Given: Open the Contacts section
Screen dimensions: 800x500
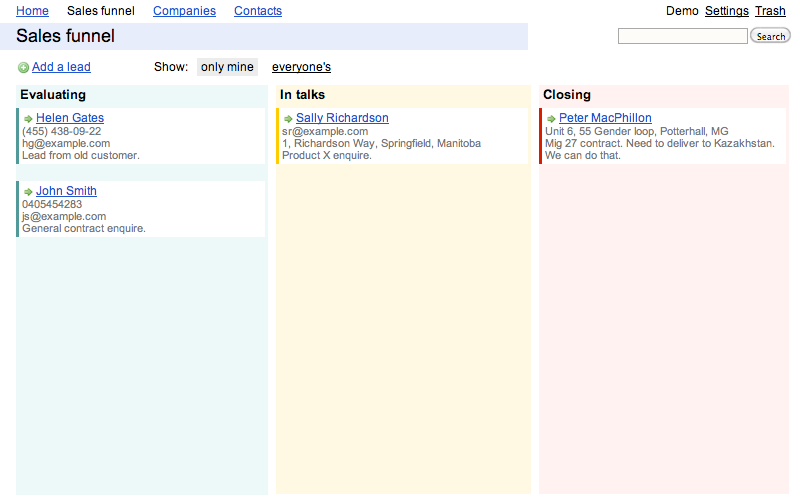Looking at the screenshot, I should click(258, 11).
